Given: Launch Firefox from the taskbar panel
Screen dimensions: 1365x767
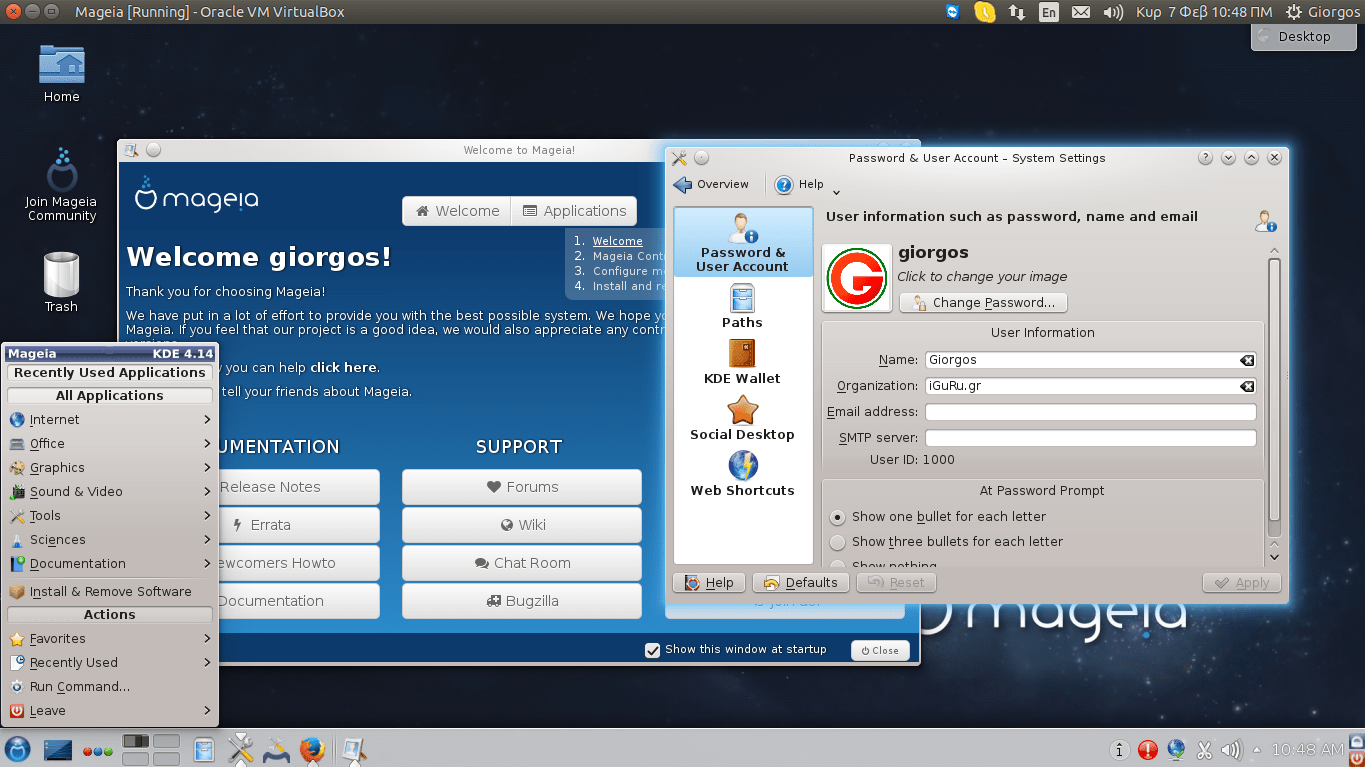Looking at the screenshot, I should click(312, 749).
